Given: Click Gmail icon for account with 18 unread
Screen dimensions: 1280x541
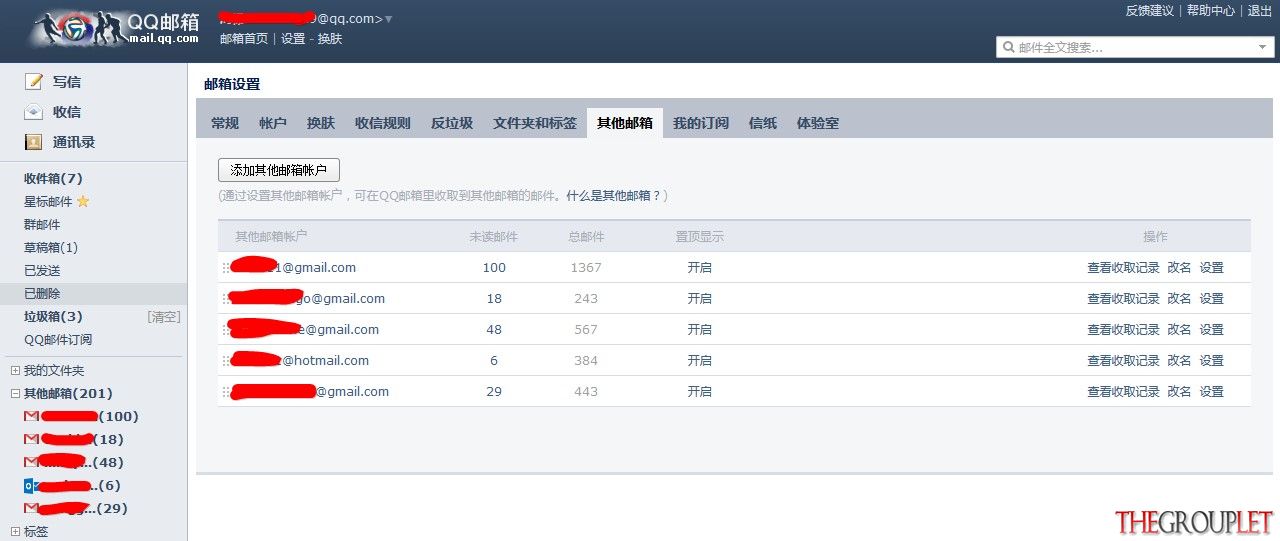Looking at the screenshot, I should (x=31, y=439).
